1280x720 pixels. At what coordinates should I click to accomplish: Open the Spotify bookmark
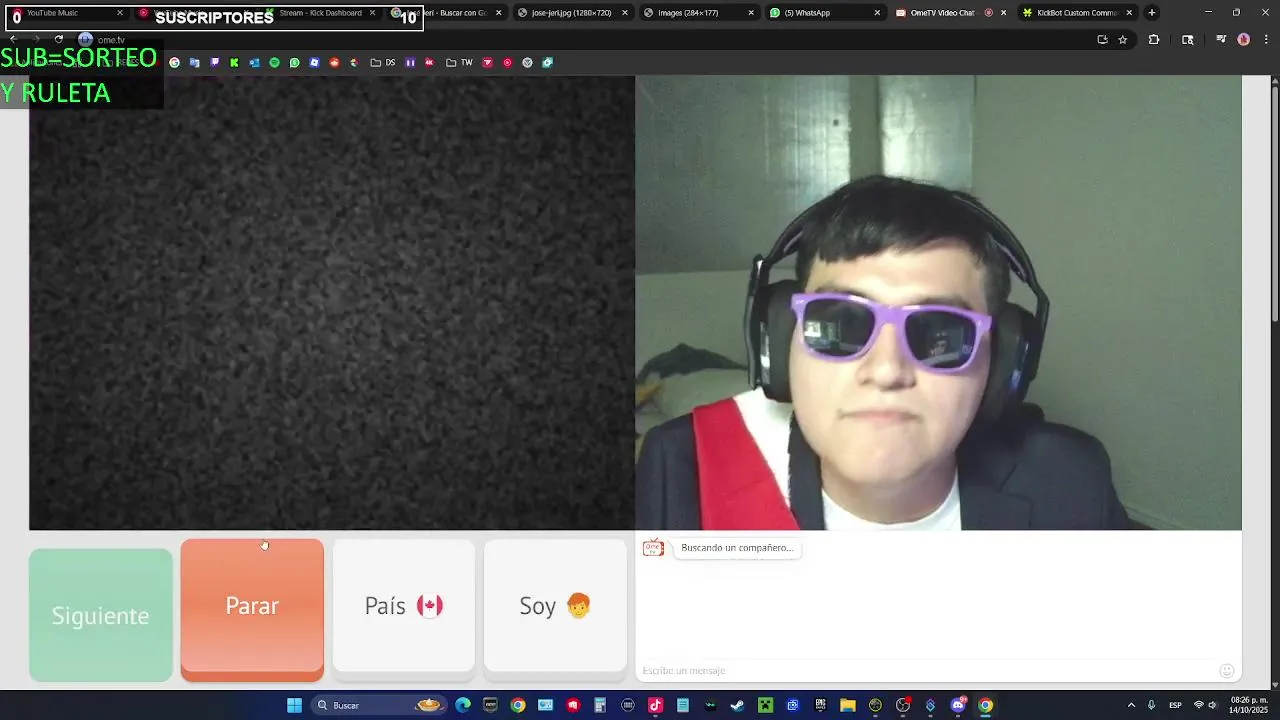coord(274,62)
